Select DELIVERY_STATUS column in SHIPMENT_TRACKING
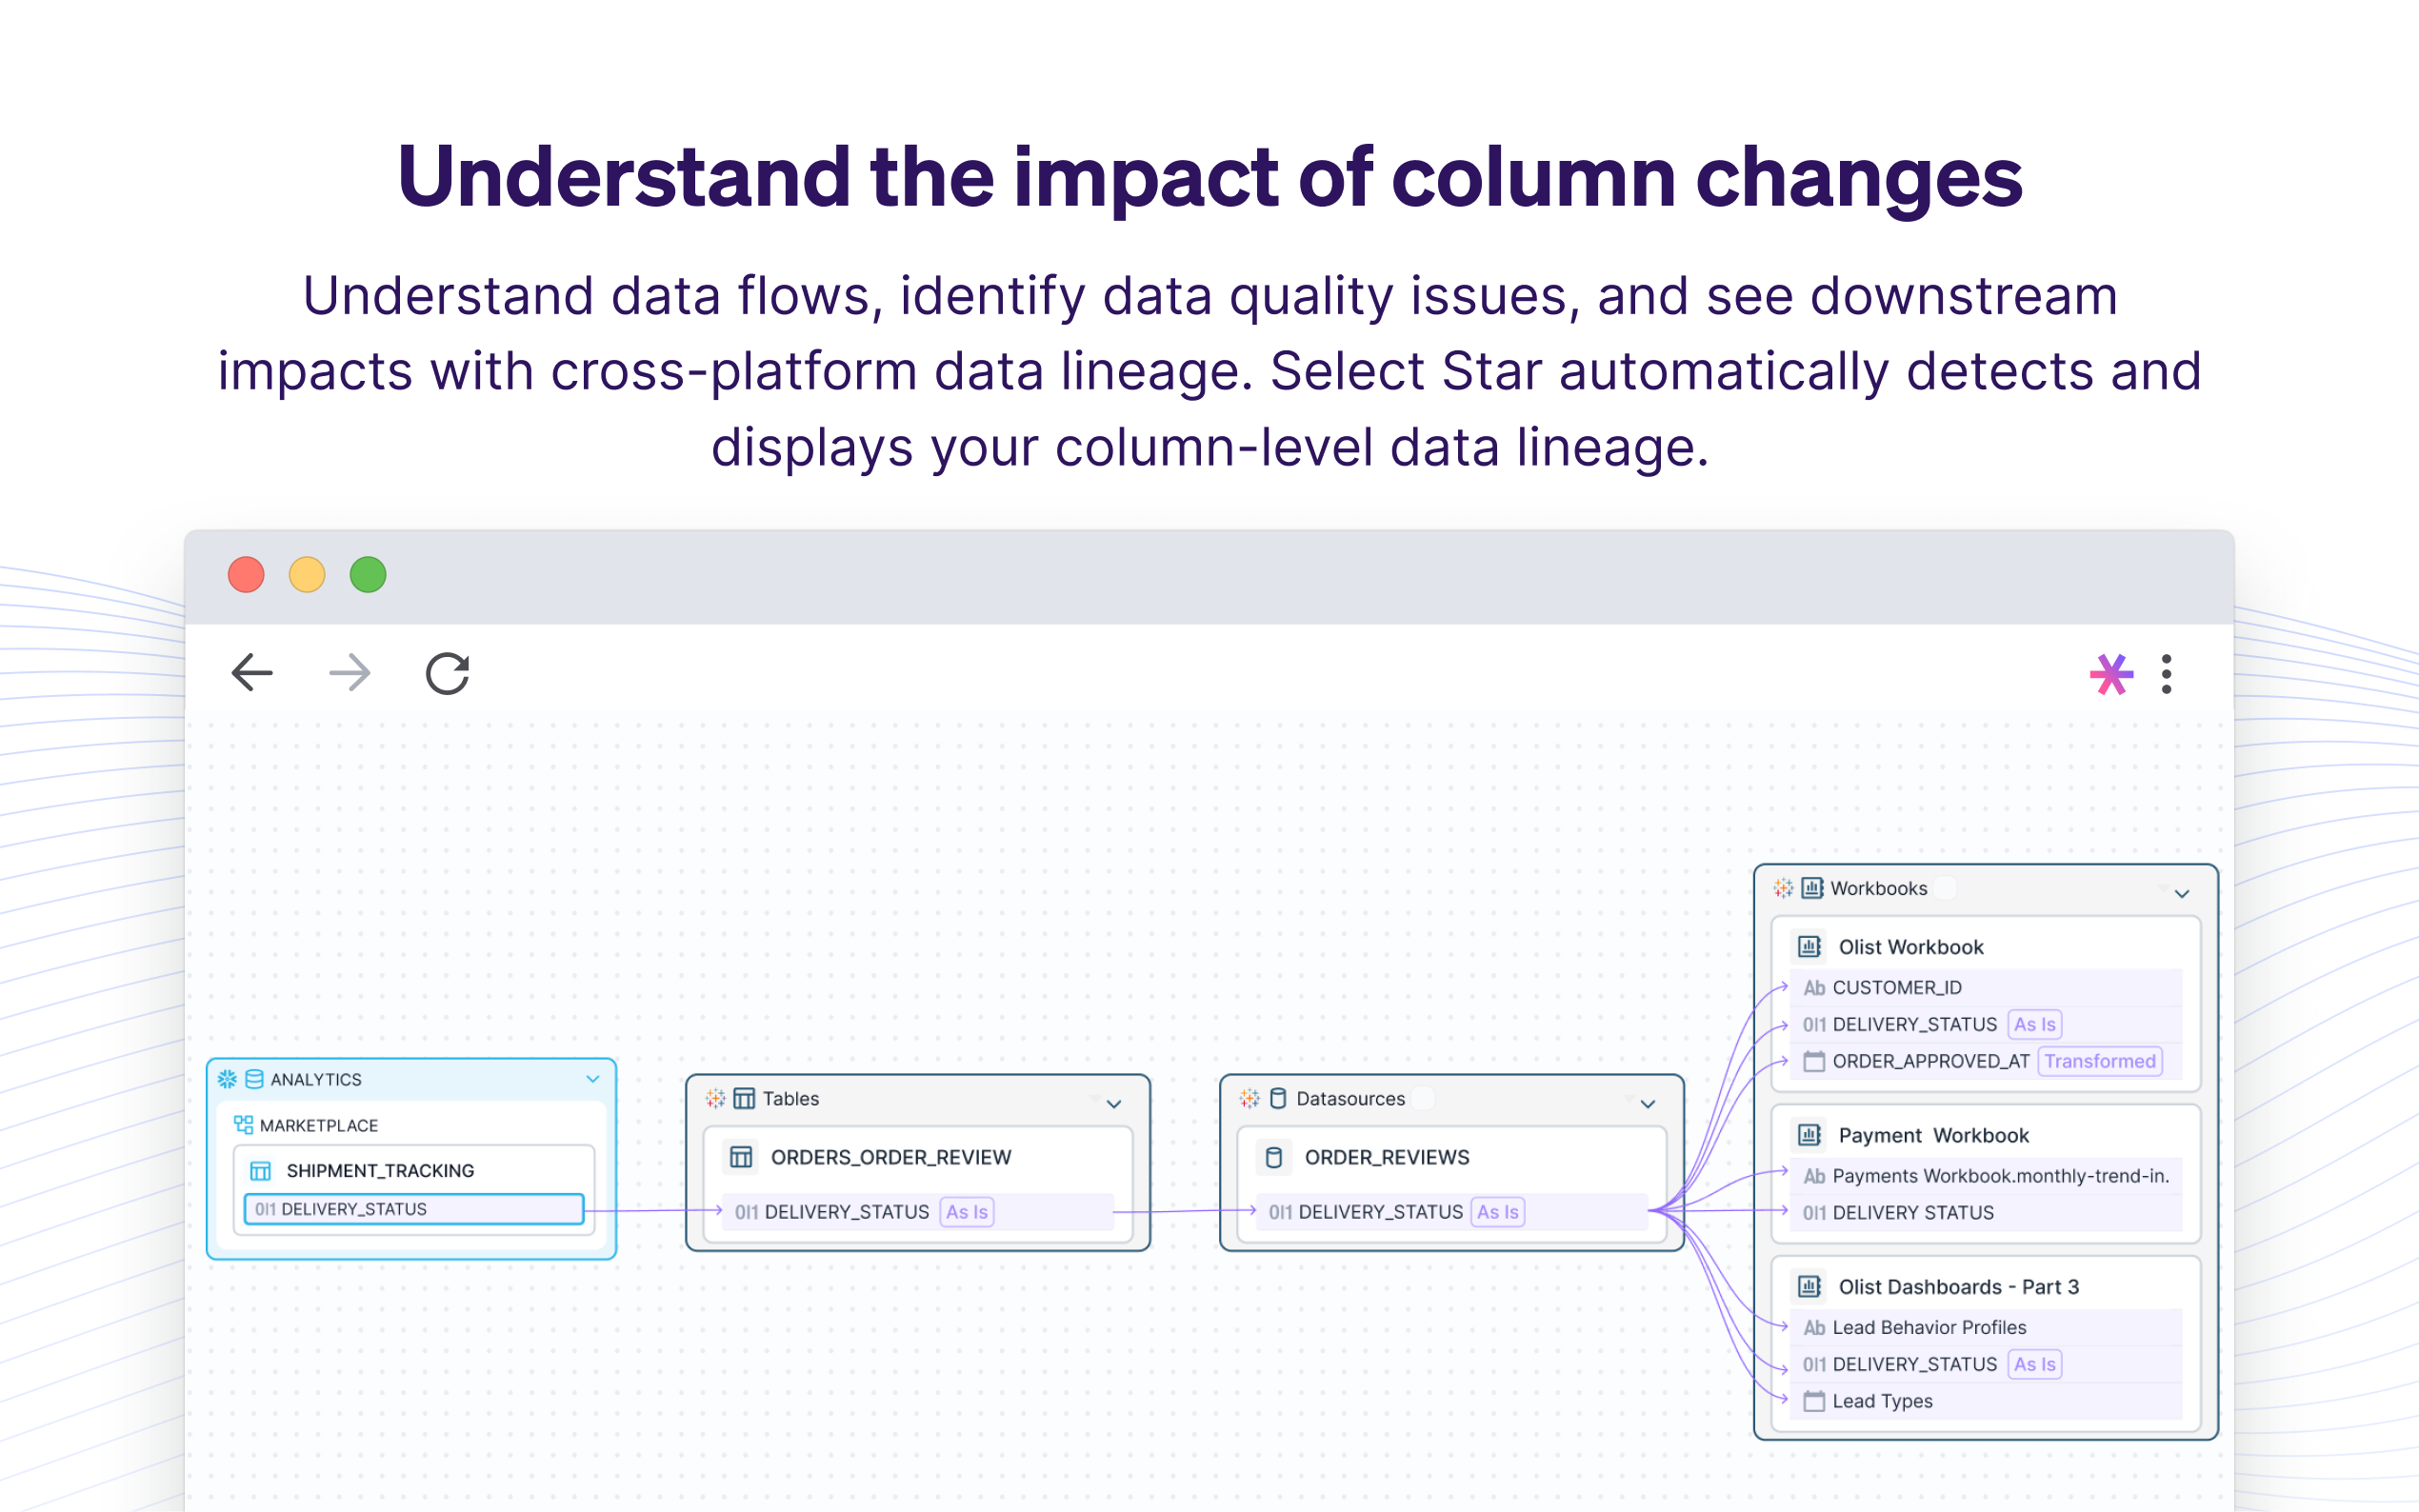This screenshot has width=2419, height=1512. 414,1209
